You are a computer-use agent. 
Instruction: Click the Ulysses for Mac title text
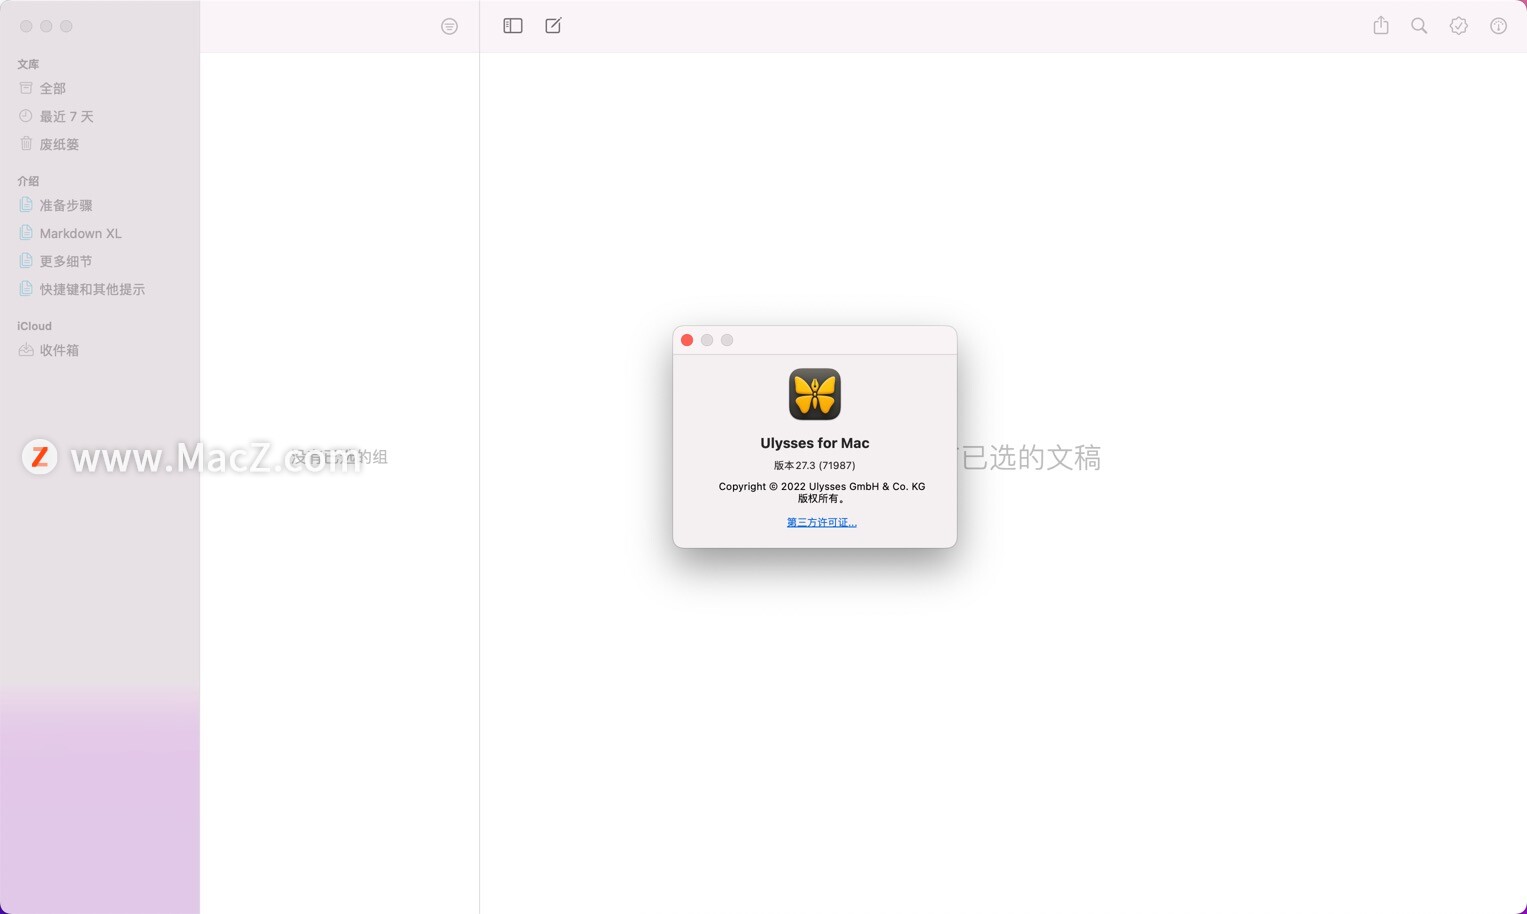click(x=815, y=443)
